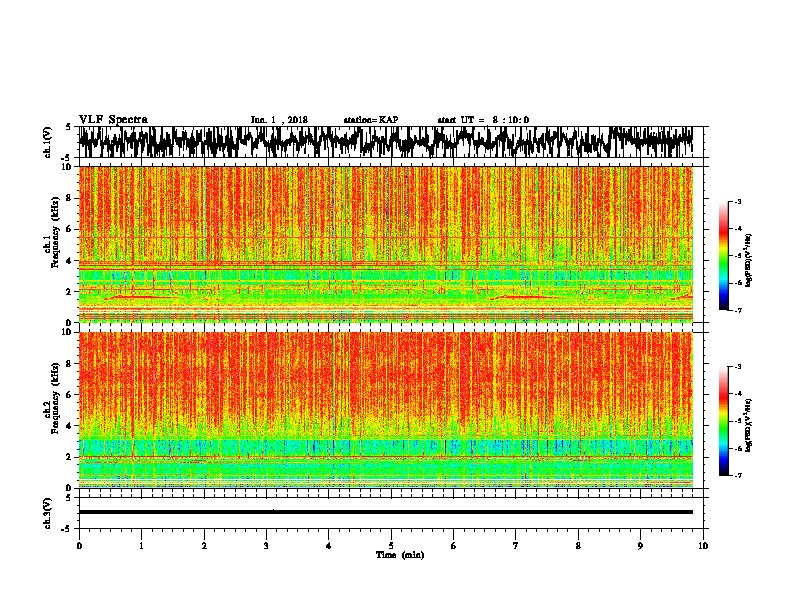Click x-axis tick label "5"
Viewport: 792px width, 612px height.
391,546
